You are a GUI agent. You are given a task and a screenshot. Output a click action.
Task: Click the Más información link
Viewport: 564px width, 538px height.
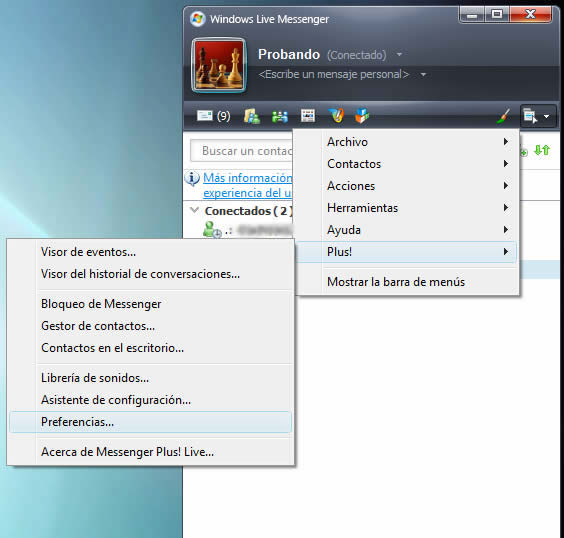247,185
